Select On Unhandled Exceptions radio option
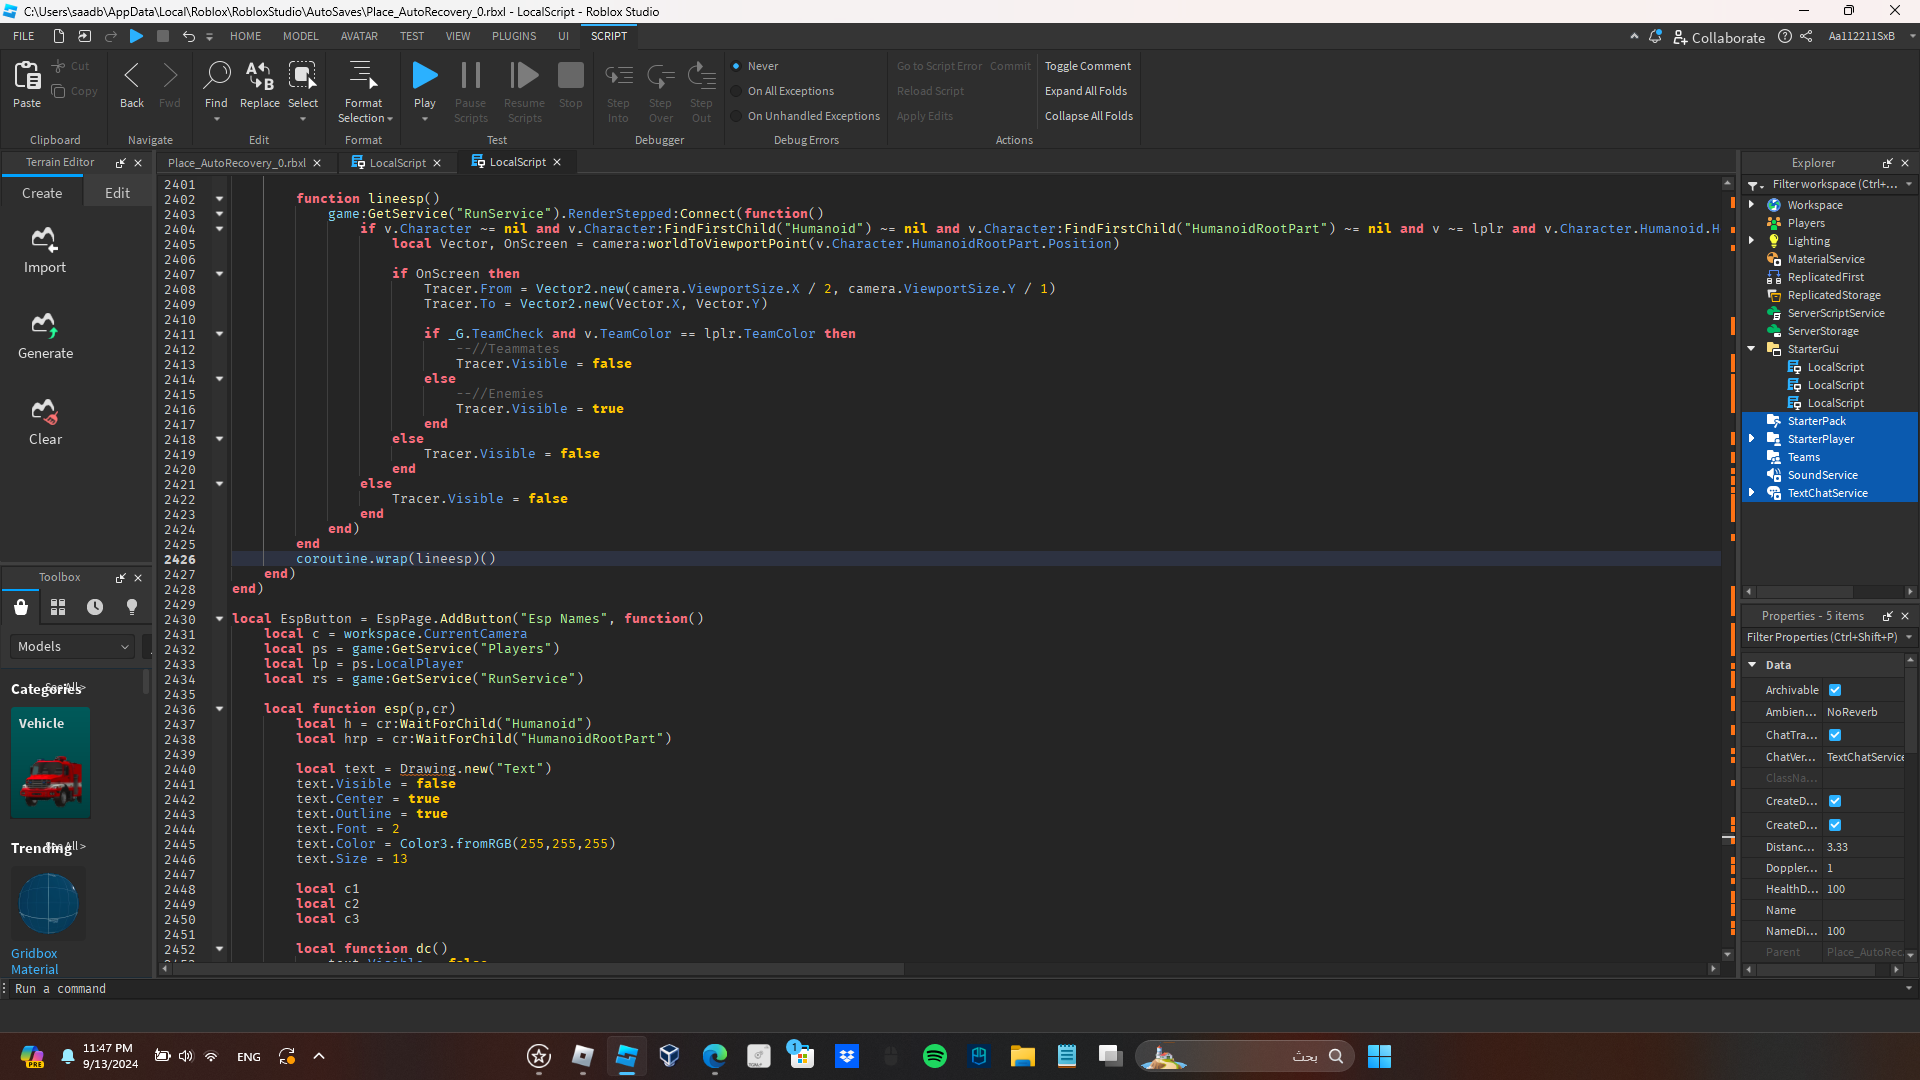The image size is (1920, 1080). [737, 116]
